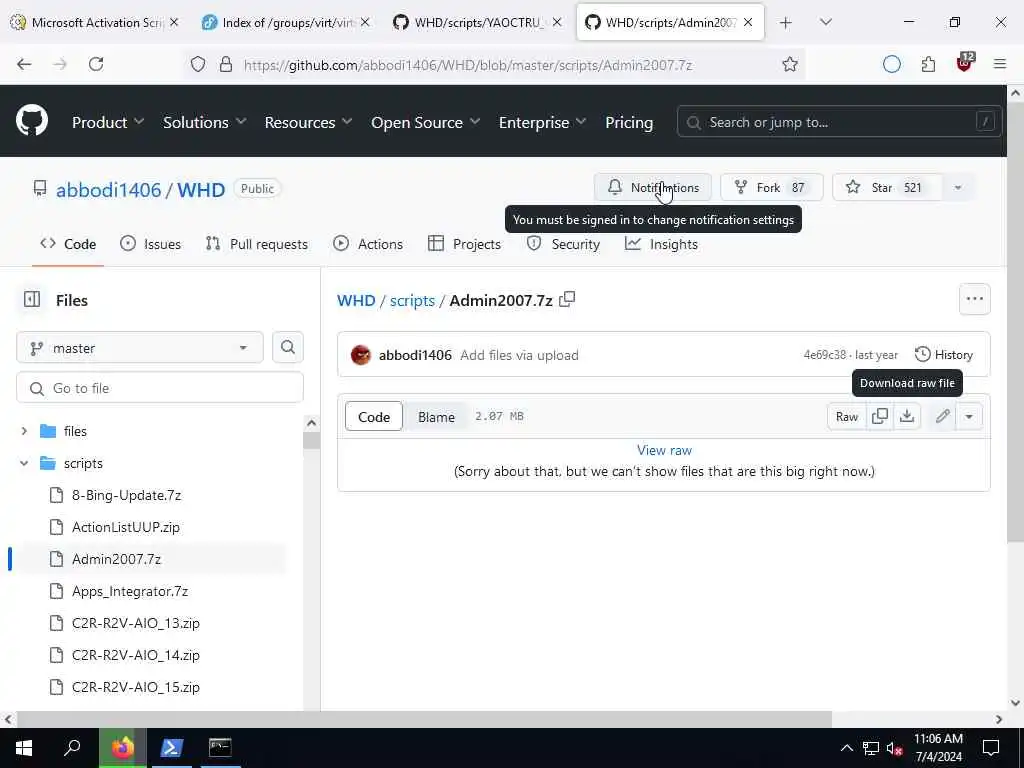
Task: Click the Raw button
Action: (846, 416)
